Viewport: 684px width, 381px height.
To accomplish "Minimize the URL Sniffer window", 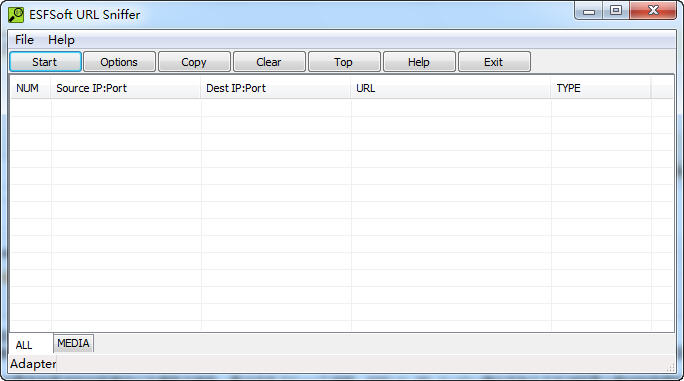I will pyautogui.click(x=589, y=11).
